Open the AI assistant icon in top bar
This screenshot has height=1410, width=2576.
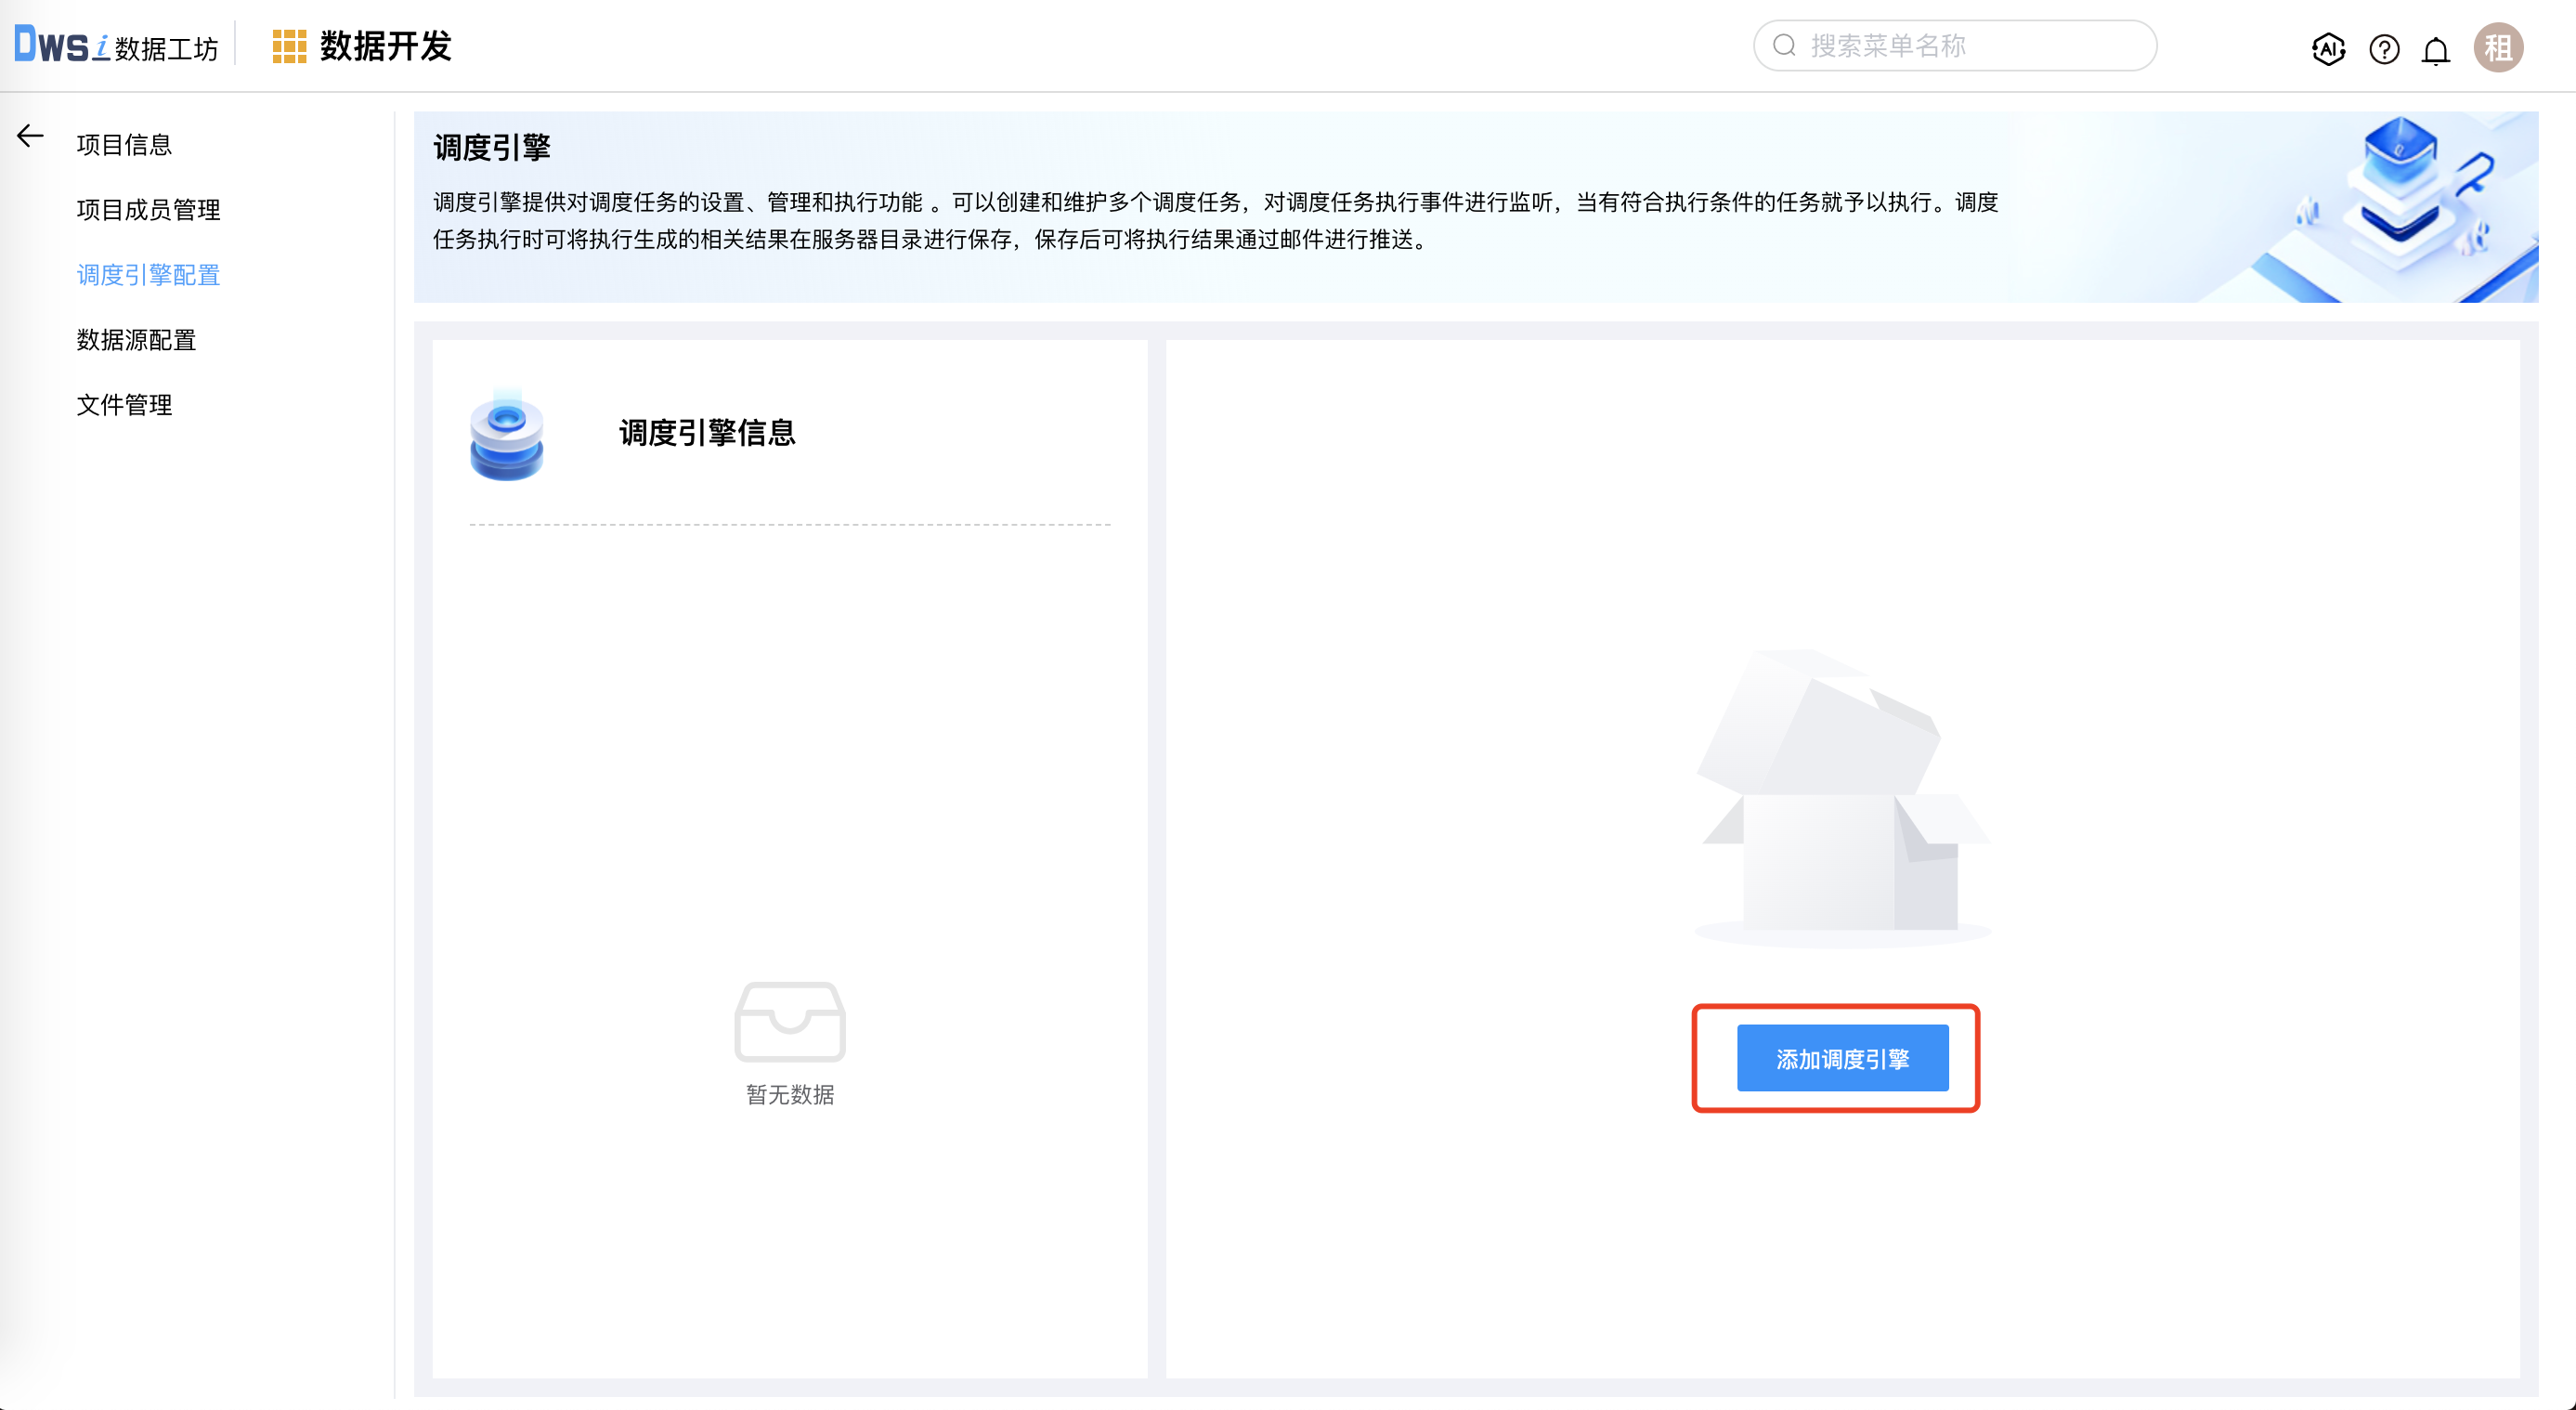point(2328,49)
